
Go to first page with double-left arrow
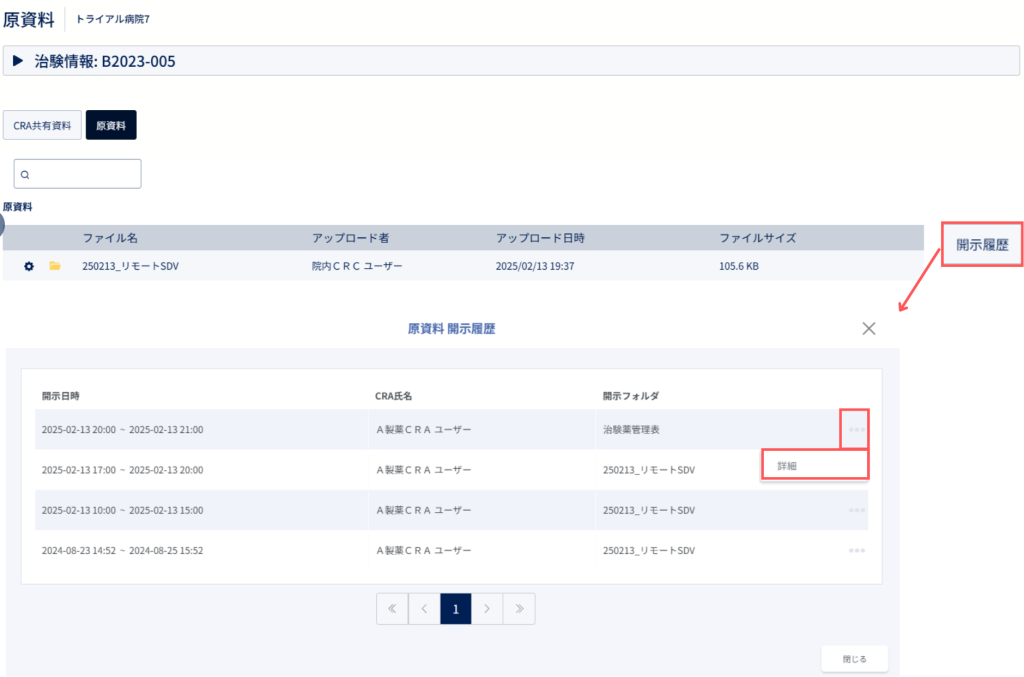coord(392,608)
